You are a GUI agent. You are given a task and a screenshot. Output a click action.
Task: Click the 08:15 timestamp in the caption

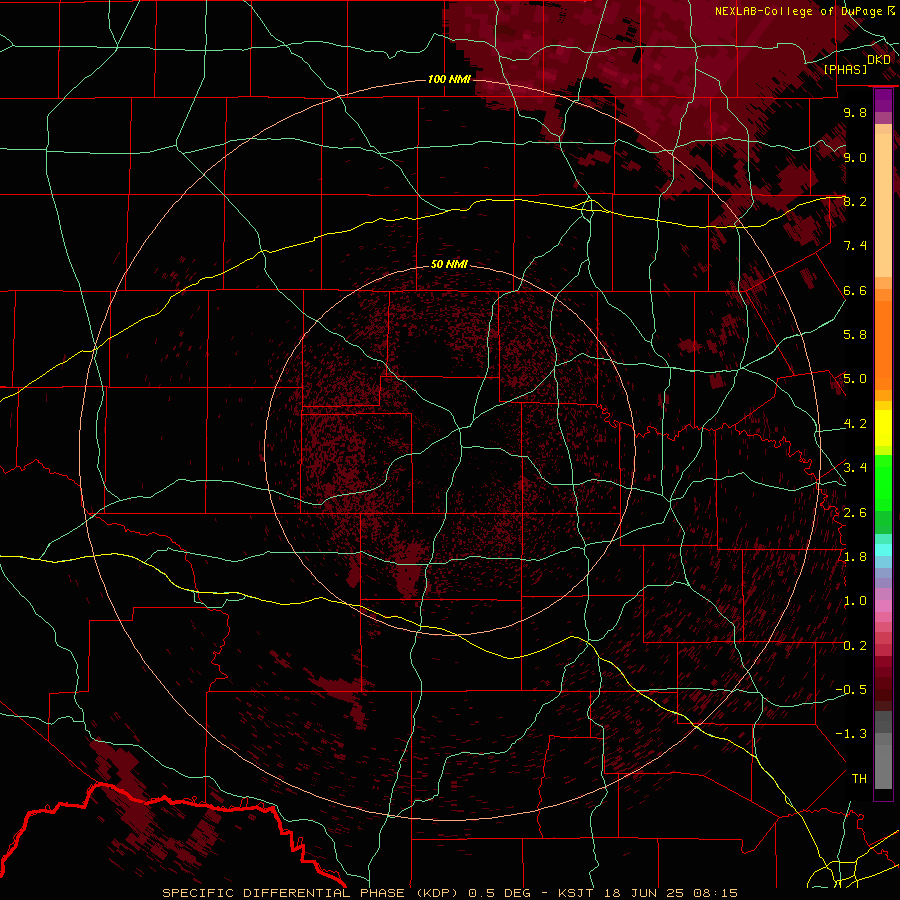[716, 893]
